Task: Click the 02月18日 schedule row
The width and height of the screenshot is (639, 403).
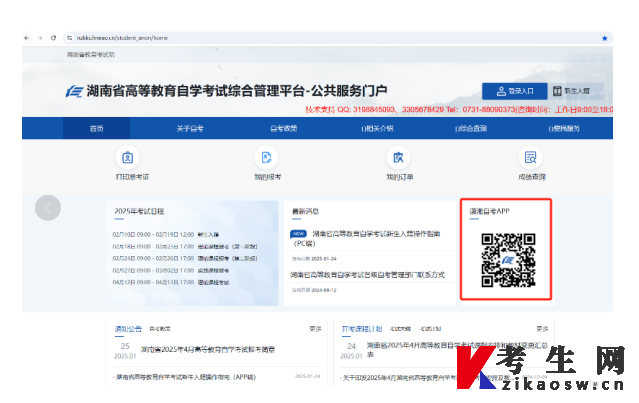Action: 185,247
